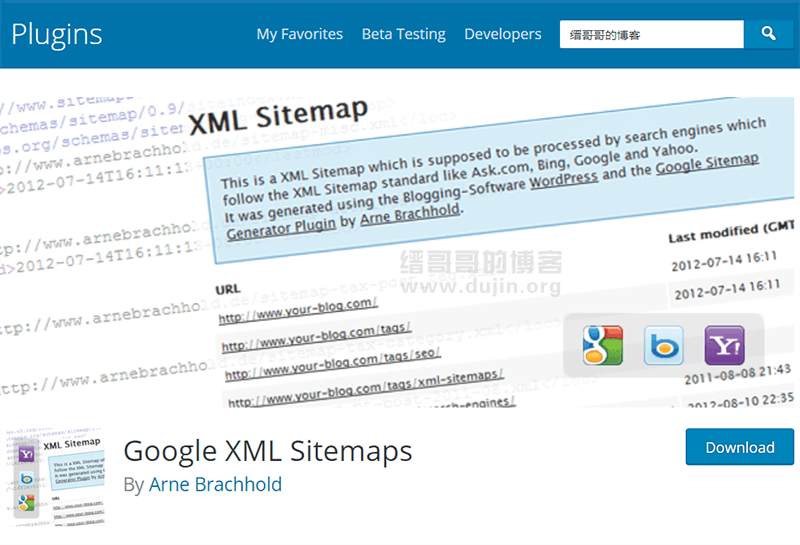Click the Google icon in banner
800x545 pixels.
[x=603, y=345]
